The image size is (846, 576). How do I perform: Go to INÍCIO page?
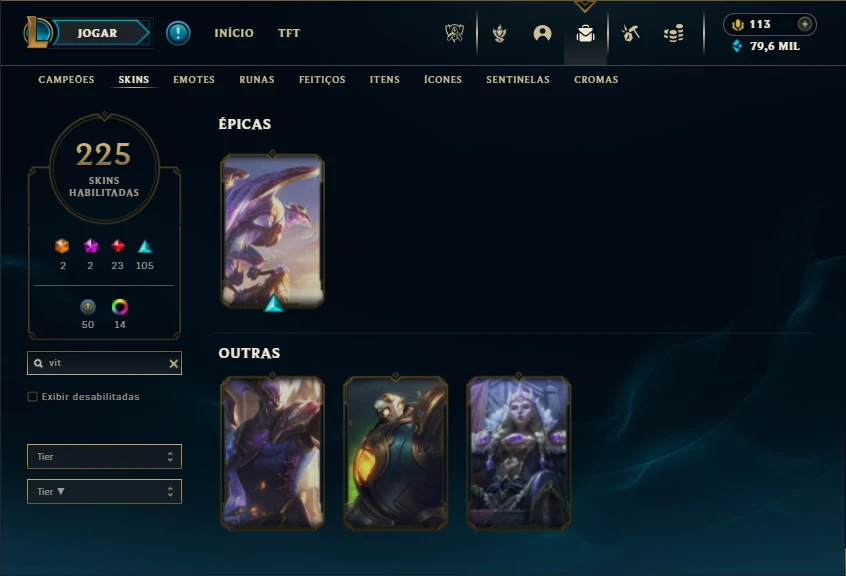pos(234,33)
